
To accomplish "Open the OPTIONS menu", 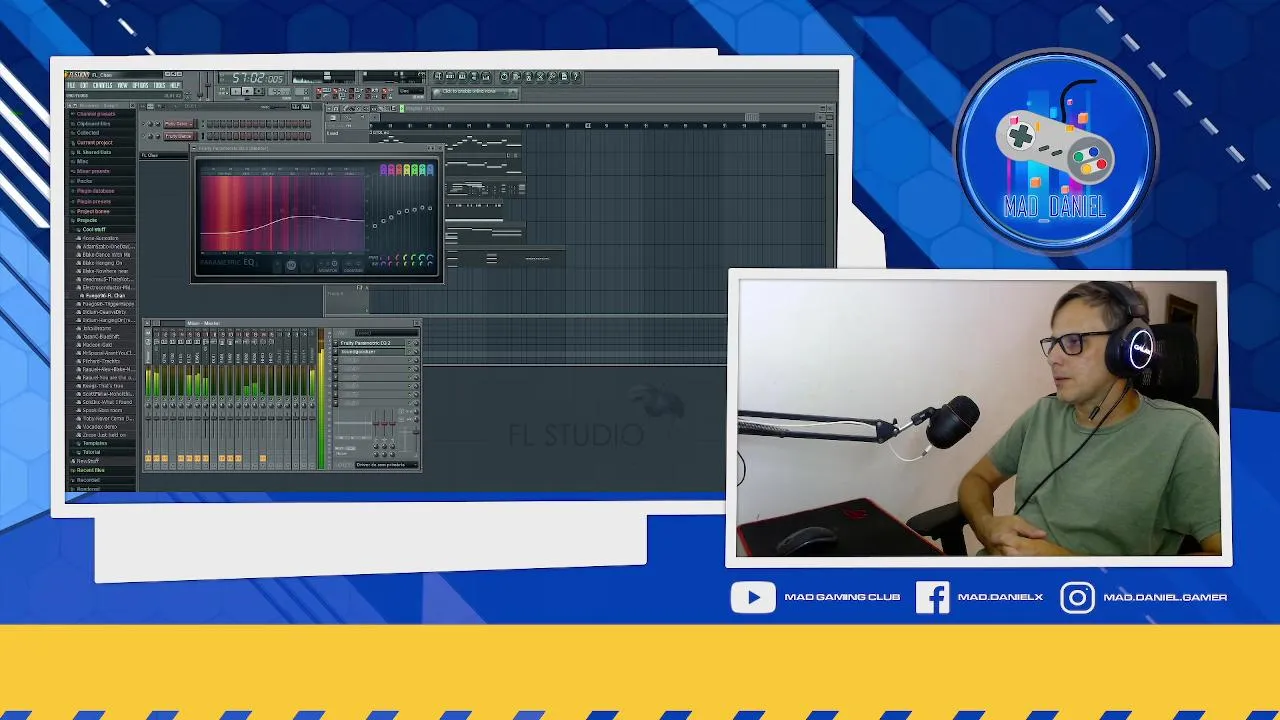I will (x=140, y=85).
